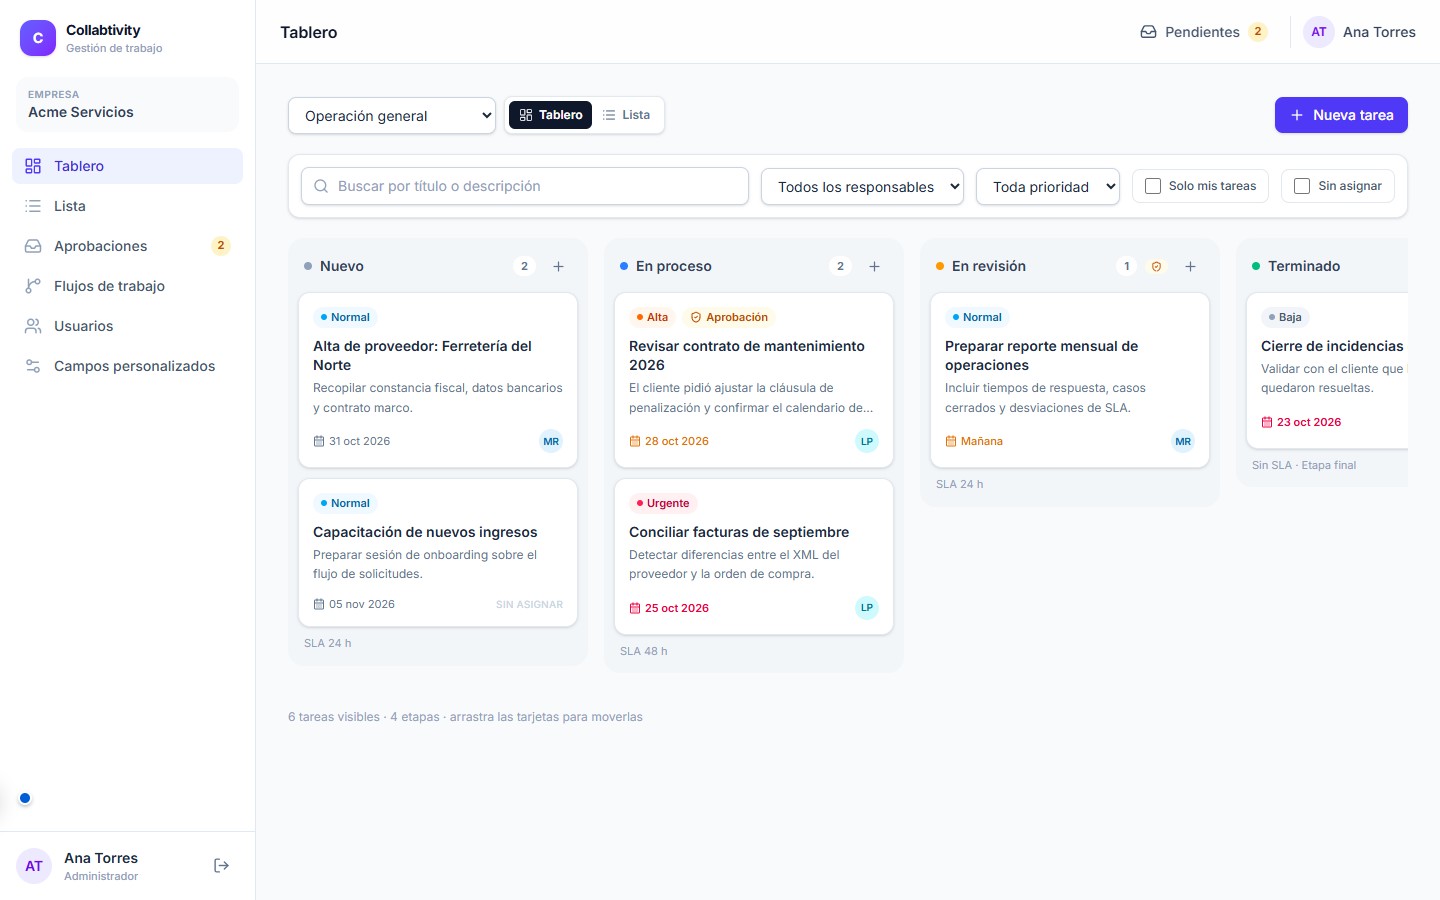Viewport: 1440px width, 900px height.
Task: Click the Urgente priority badge
Action: 663,503
